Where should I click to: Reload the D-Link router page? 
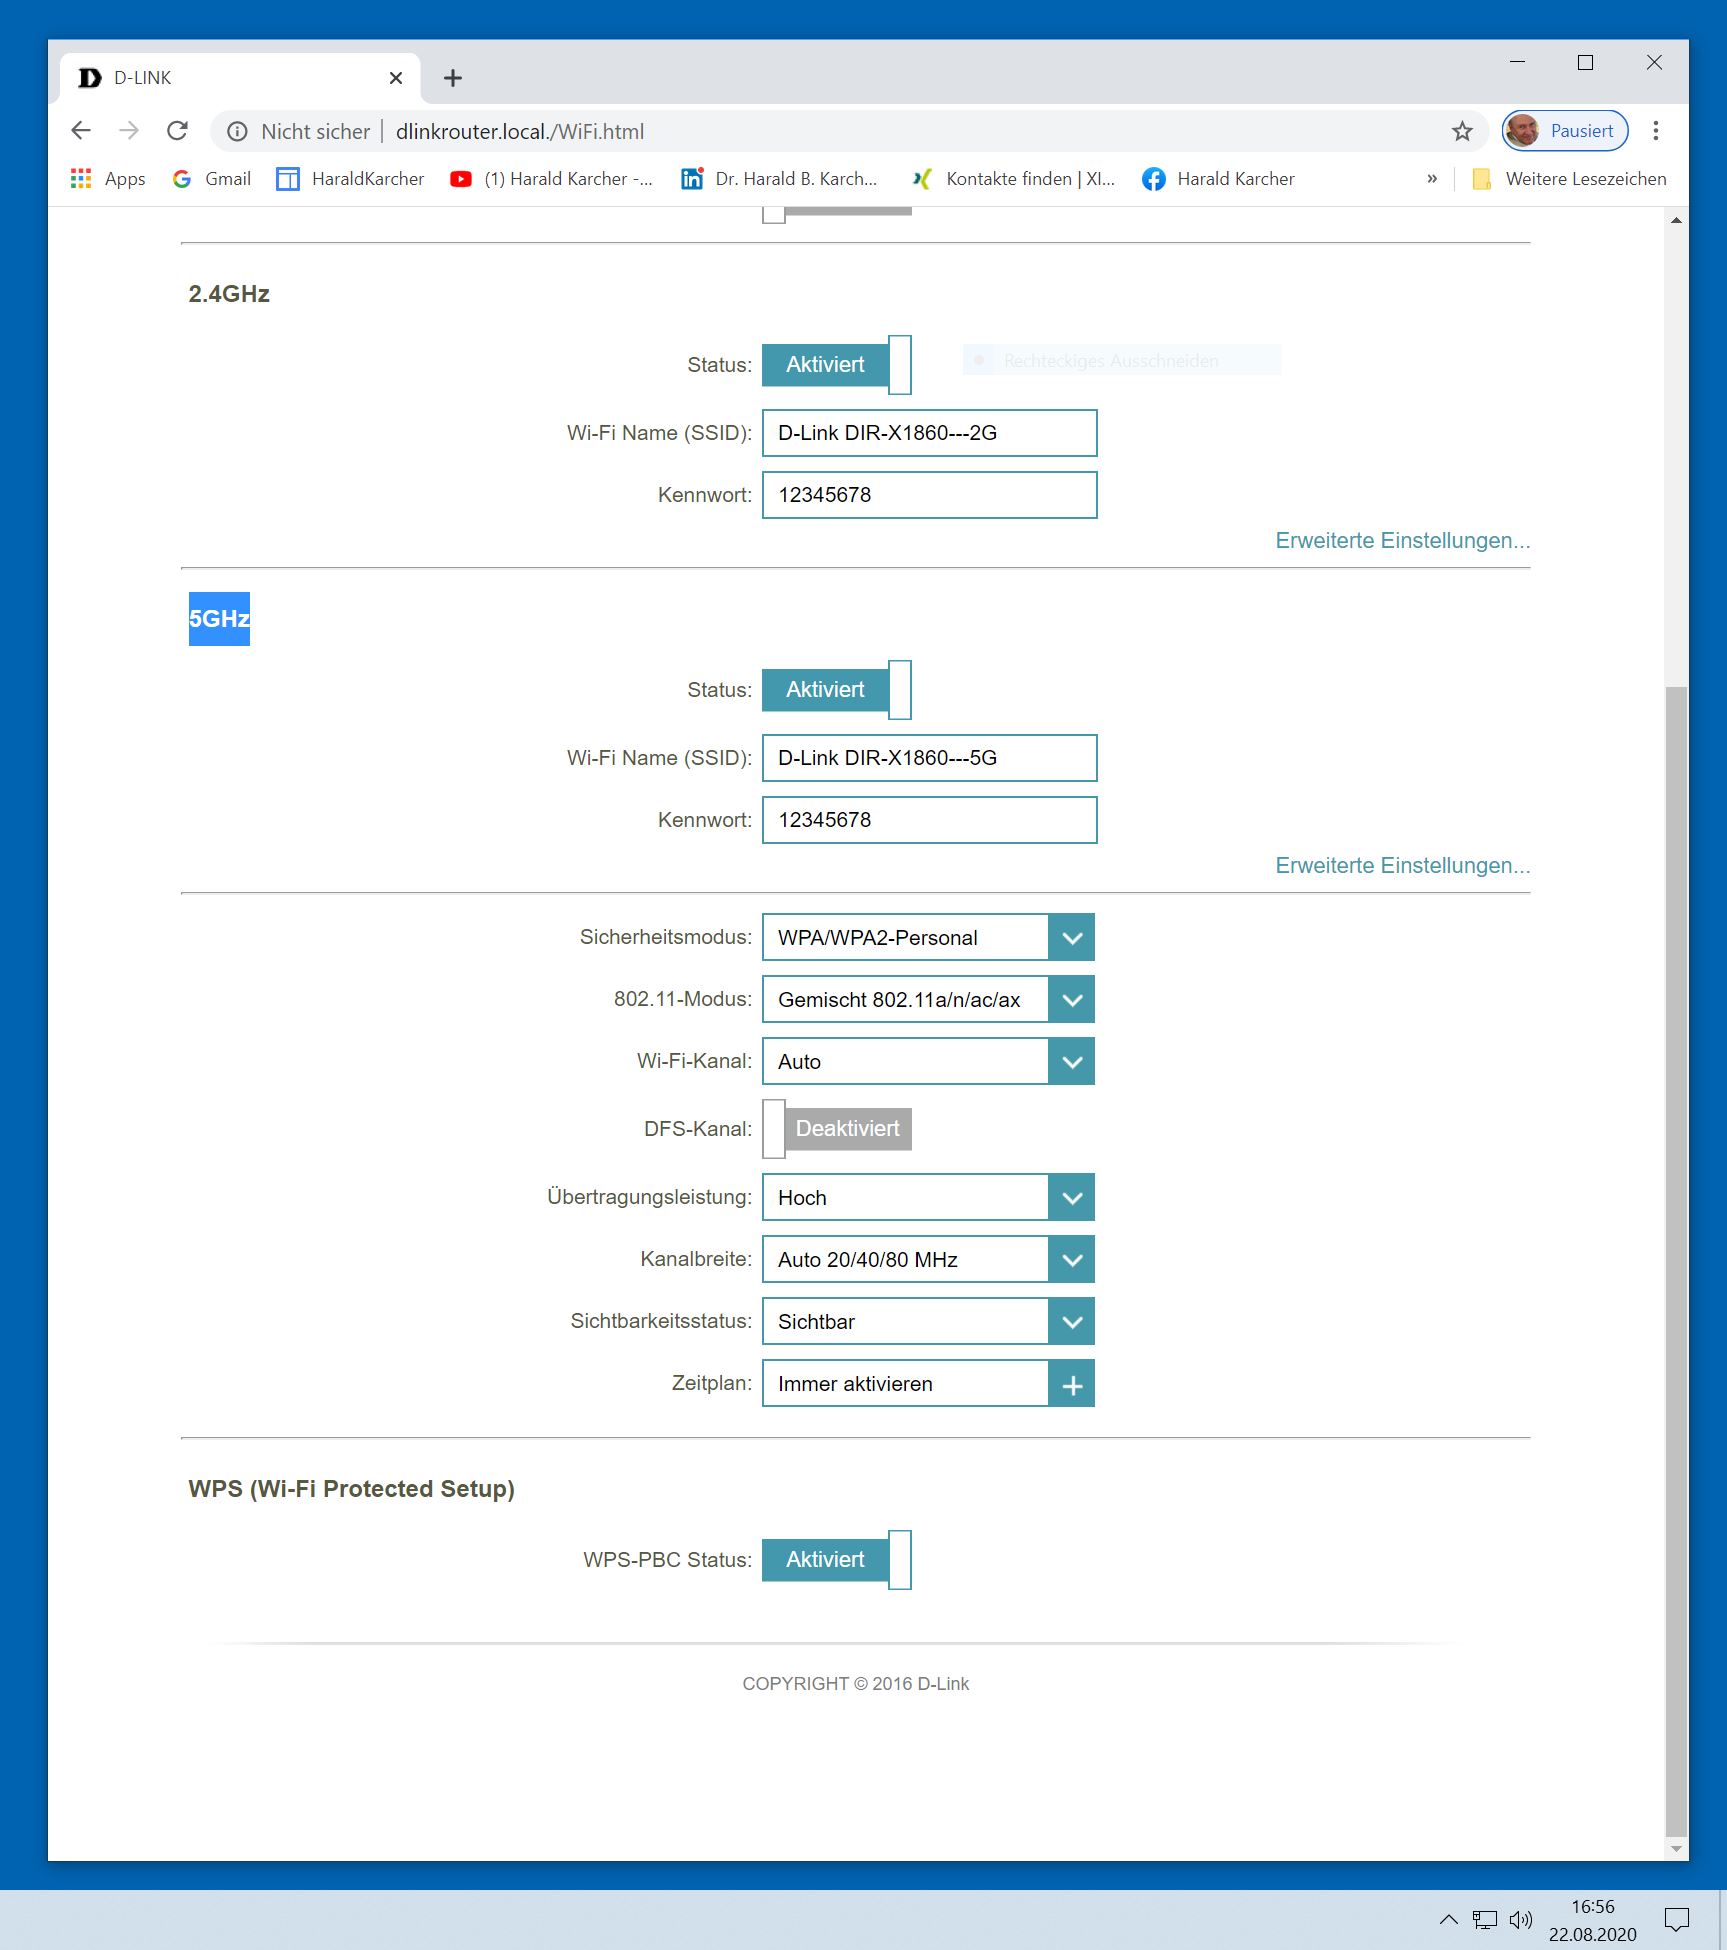click(x=177, y=131)
